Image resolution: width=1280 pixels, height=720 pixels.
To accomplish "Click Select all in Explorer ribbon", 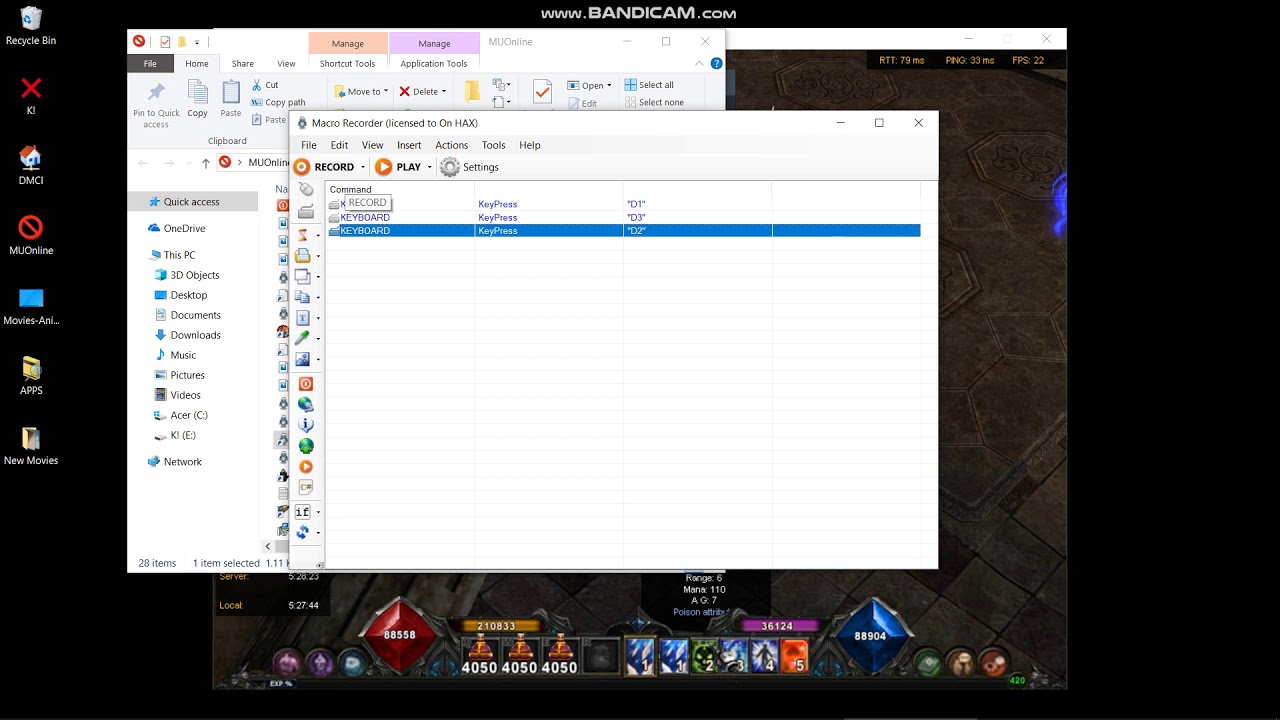I will click(x=649, y=85).
